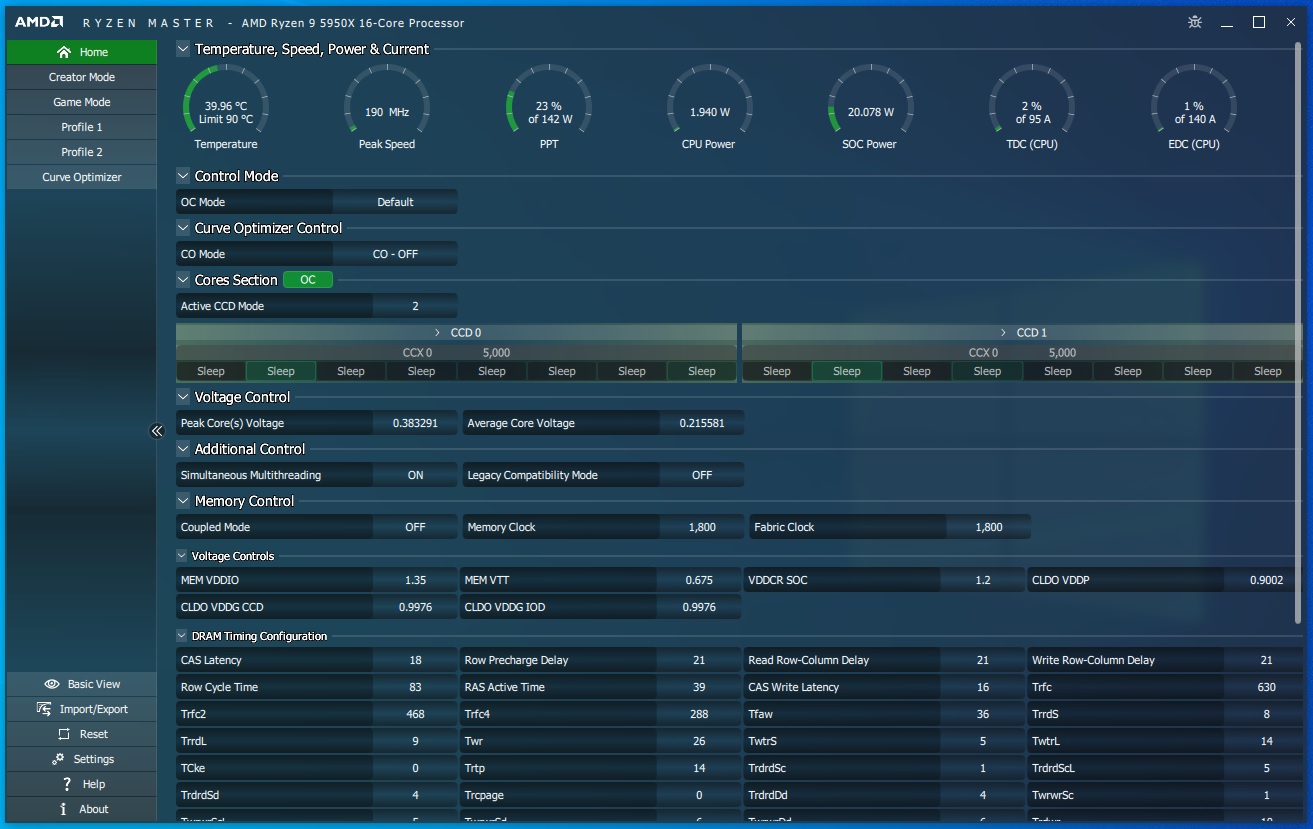Expand the CCD 0 core group
1313x829 pixels.
[437, 332]
